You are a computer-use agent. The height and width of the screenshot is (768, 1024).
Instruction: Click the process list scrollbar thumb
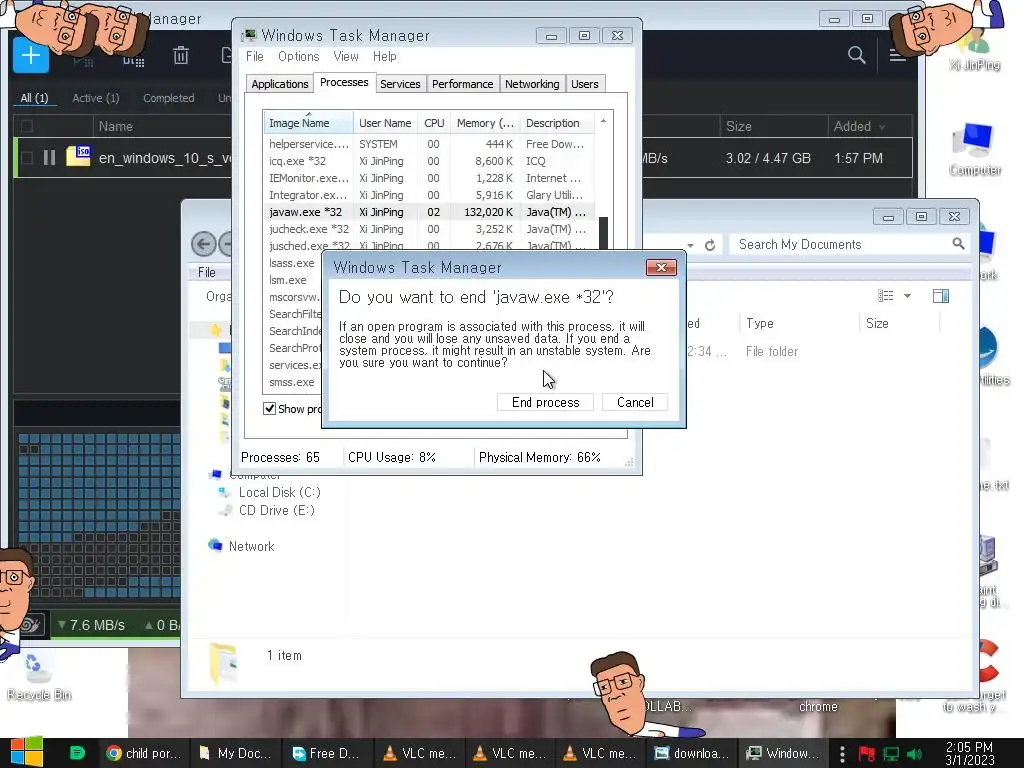click(x=603, y=233)
